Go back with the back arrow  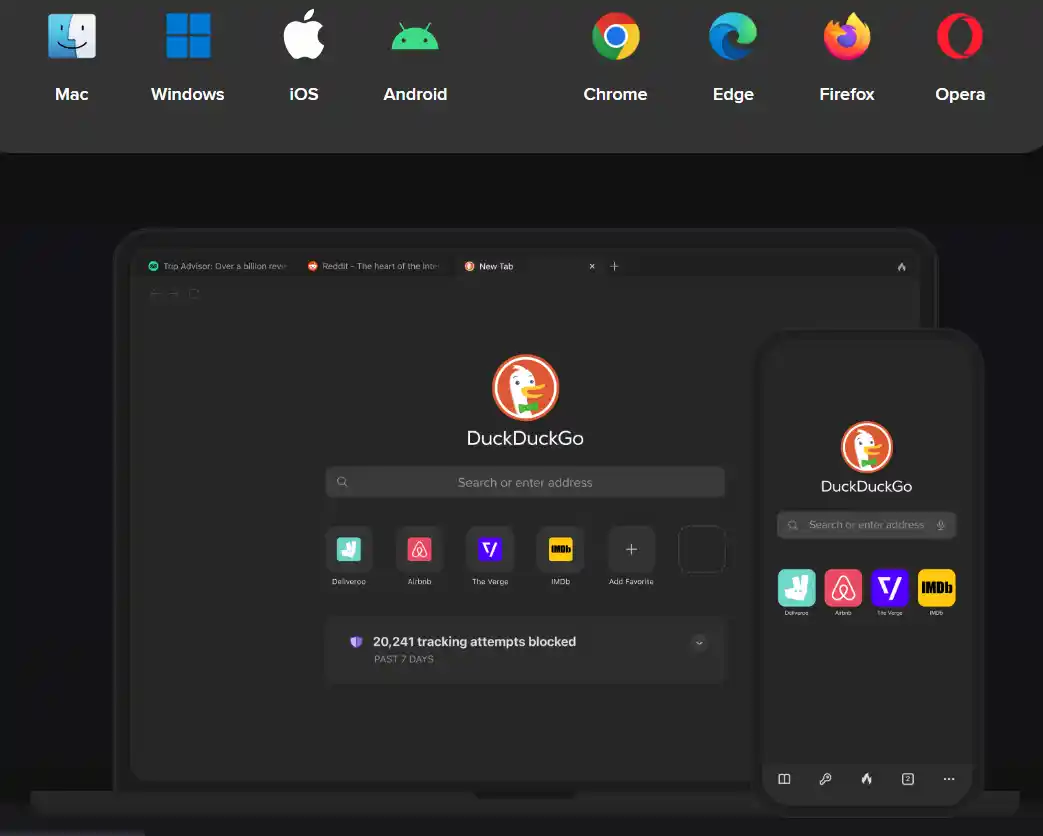click(x=154, y=293)
